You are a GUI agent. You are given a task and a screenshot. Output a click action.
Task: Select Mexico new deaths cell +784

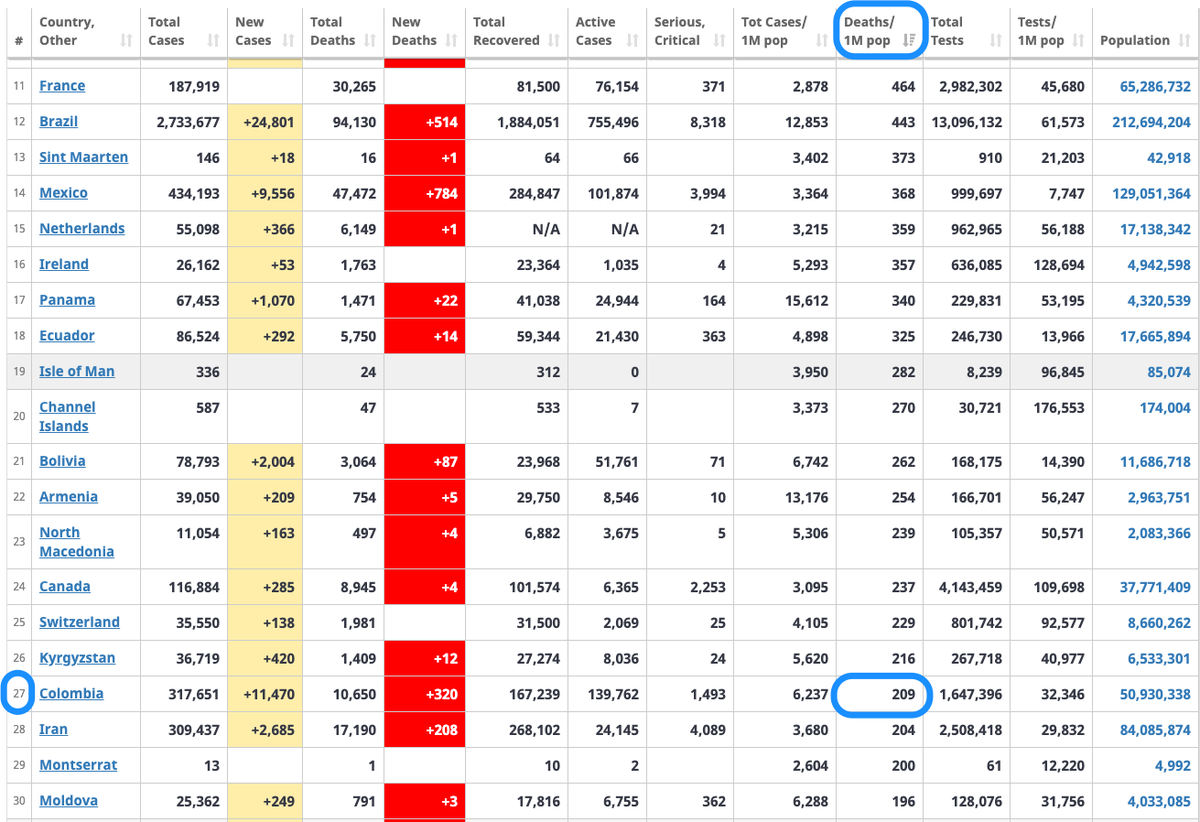tap(424, 193)
